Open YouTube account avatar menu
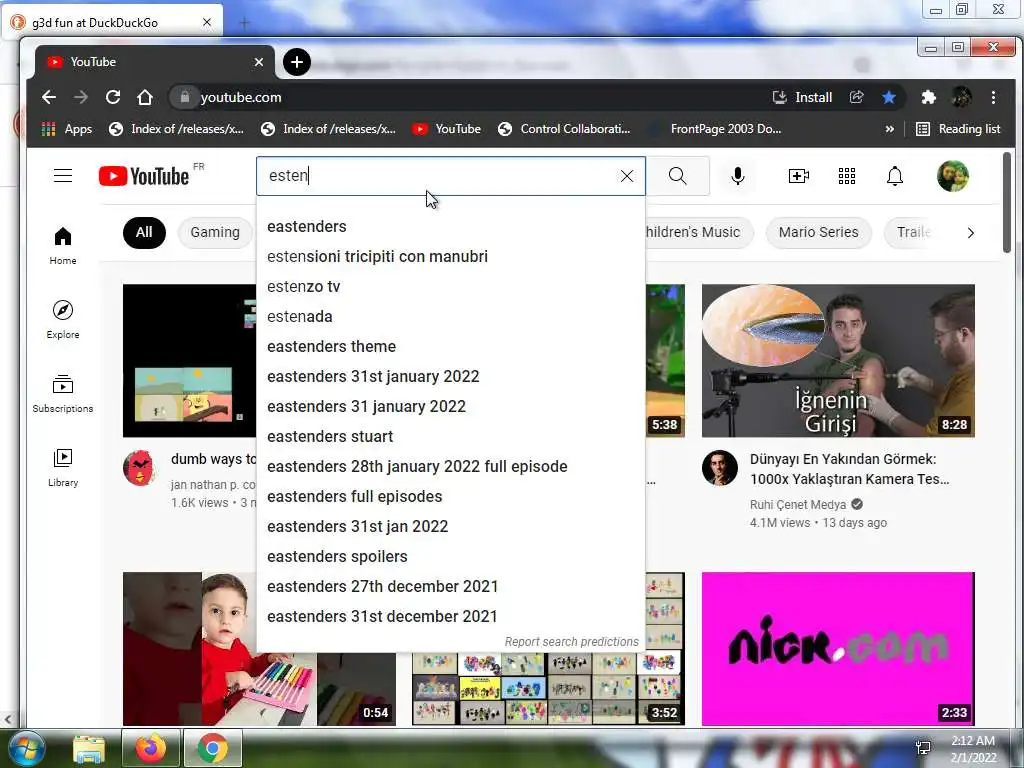1024x768 pixels. (x=953, y=176)
